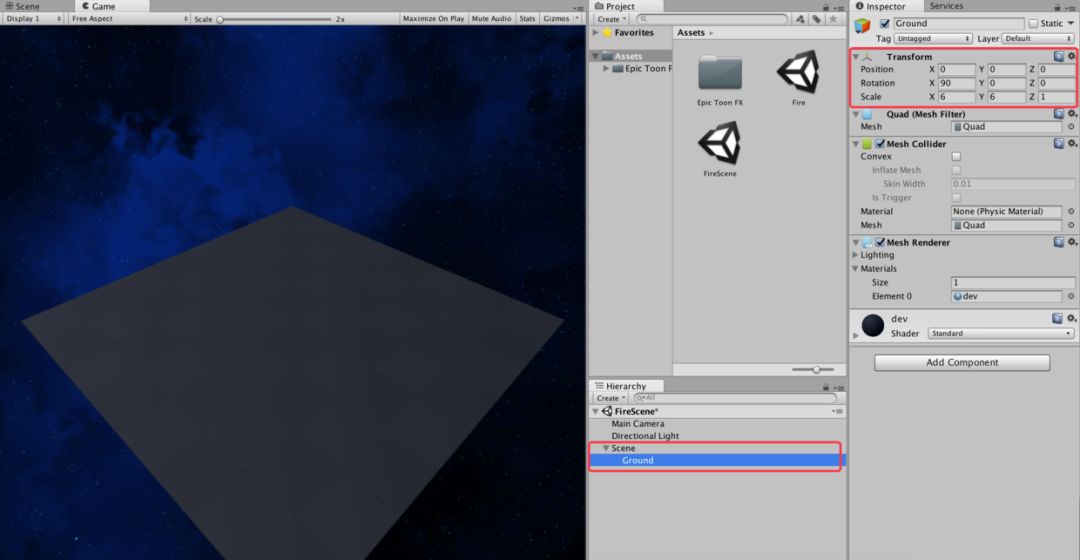Toggle Mute Audio in Game view
1080x560 pixels.
tap(491, 19)
